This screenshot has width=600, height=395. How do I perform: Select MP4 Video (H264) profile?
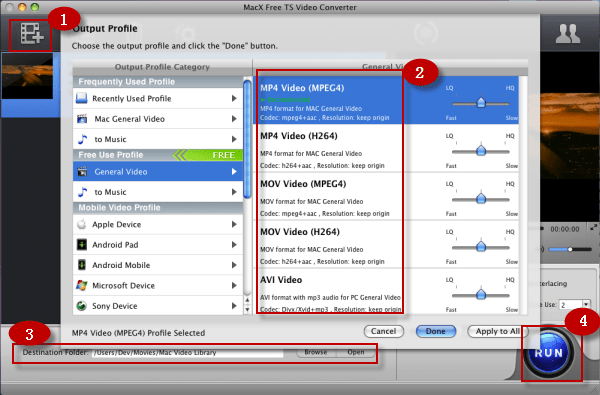click(386, 148)
